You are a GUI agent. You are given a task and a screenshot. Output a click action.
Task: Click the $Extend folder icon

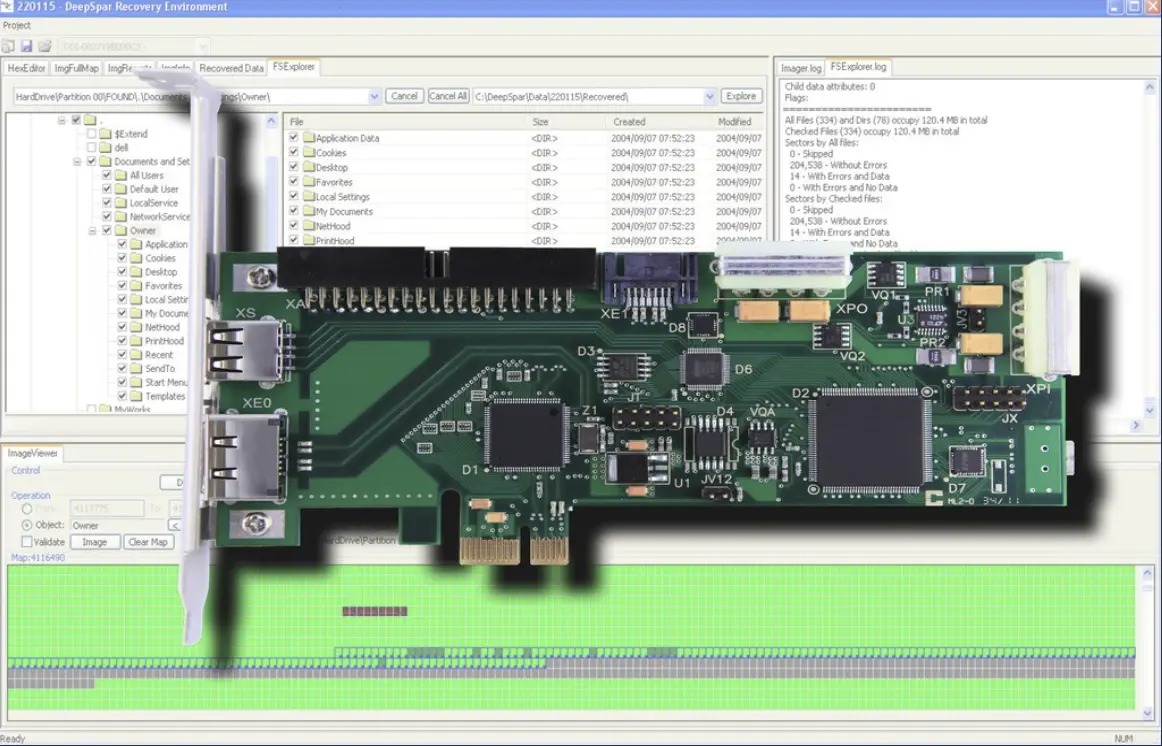(103, 134)
